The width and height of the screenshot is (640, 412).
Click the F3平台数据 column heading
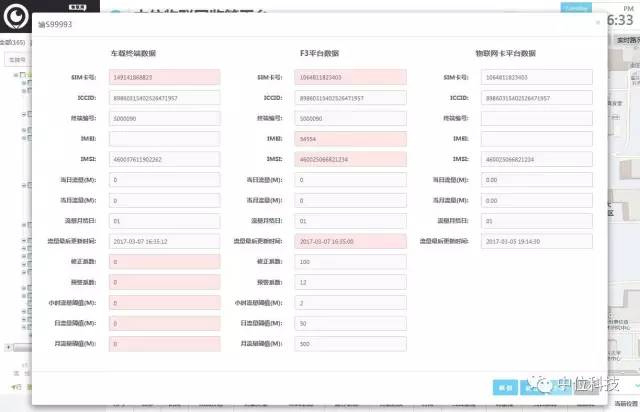(x=320, y=53)
